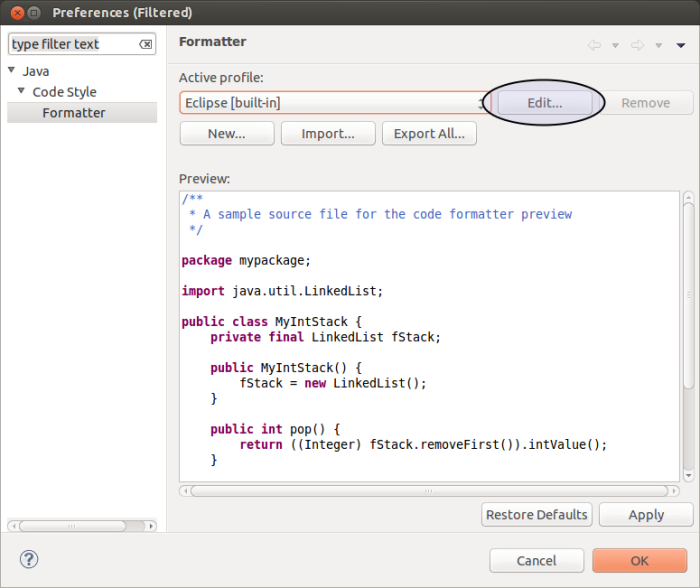
Task: Apply the formatter settings
Action: click(646, 515)
